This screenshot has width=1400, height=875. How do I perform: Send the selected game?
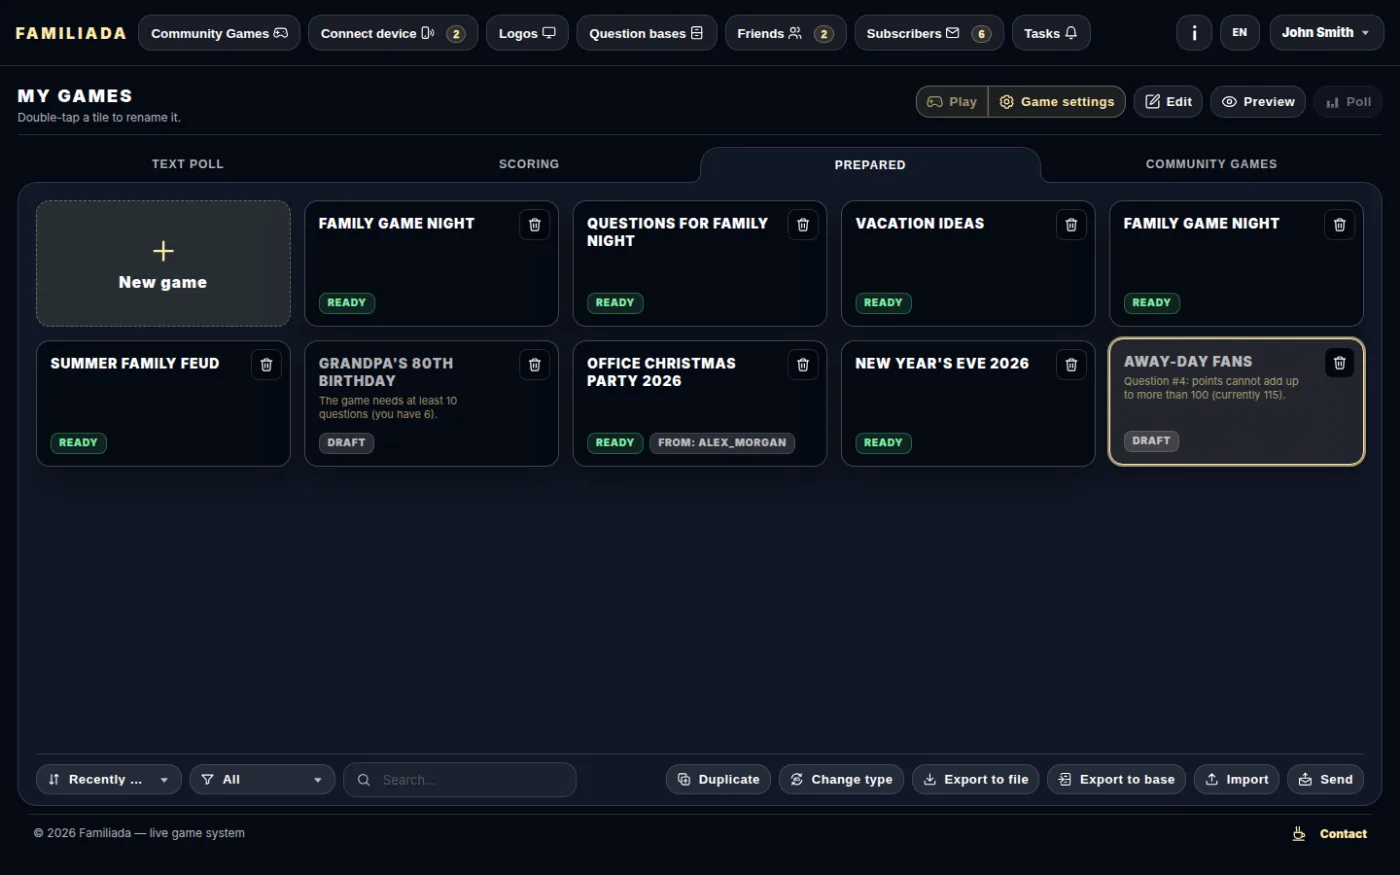point(1325,780)
